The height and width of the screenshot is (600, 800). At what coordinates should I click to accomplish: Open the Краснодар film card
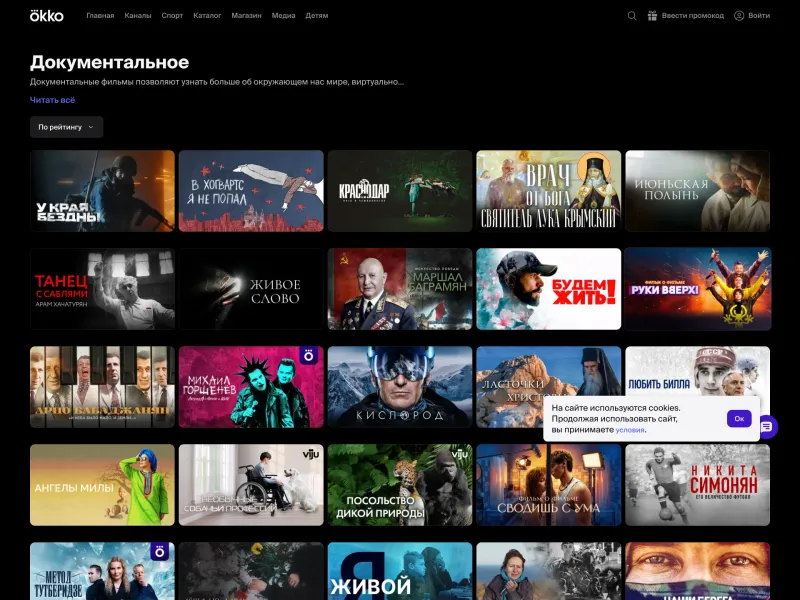pos(400,191)
